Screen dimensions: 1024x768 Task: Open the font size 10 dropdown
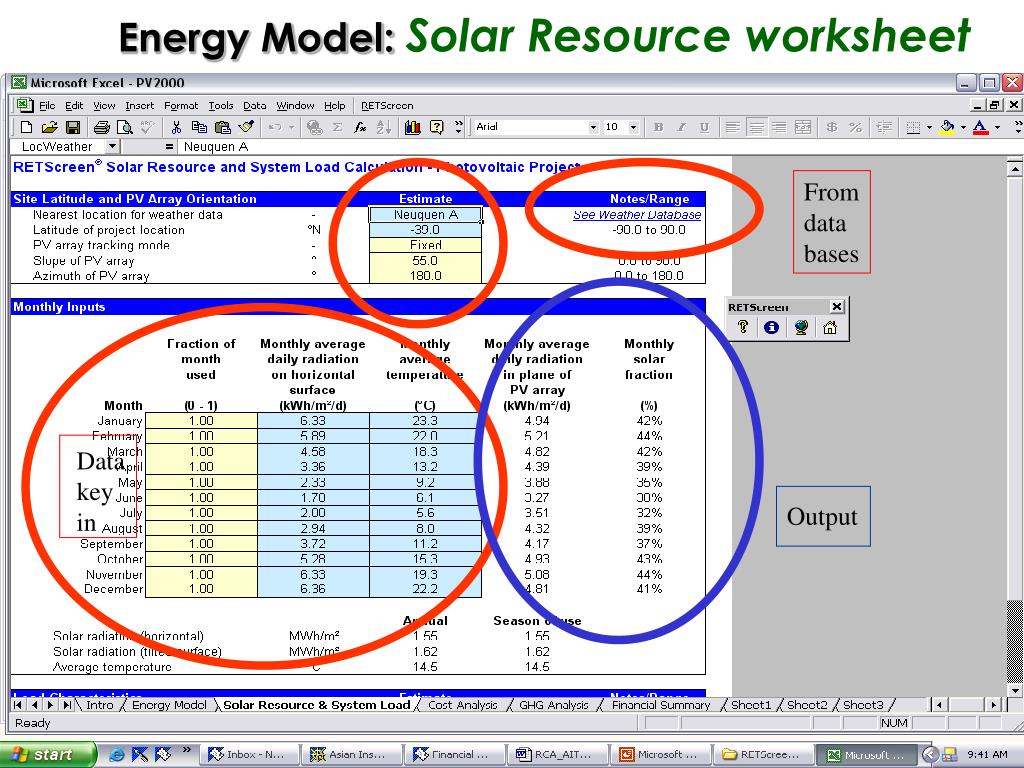click(633, 127)
